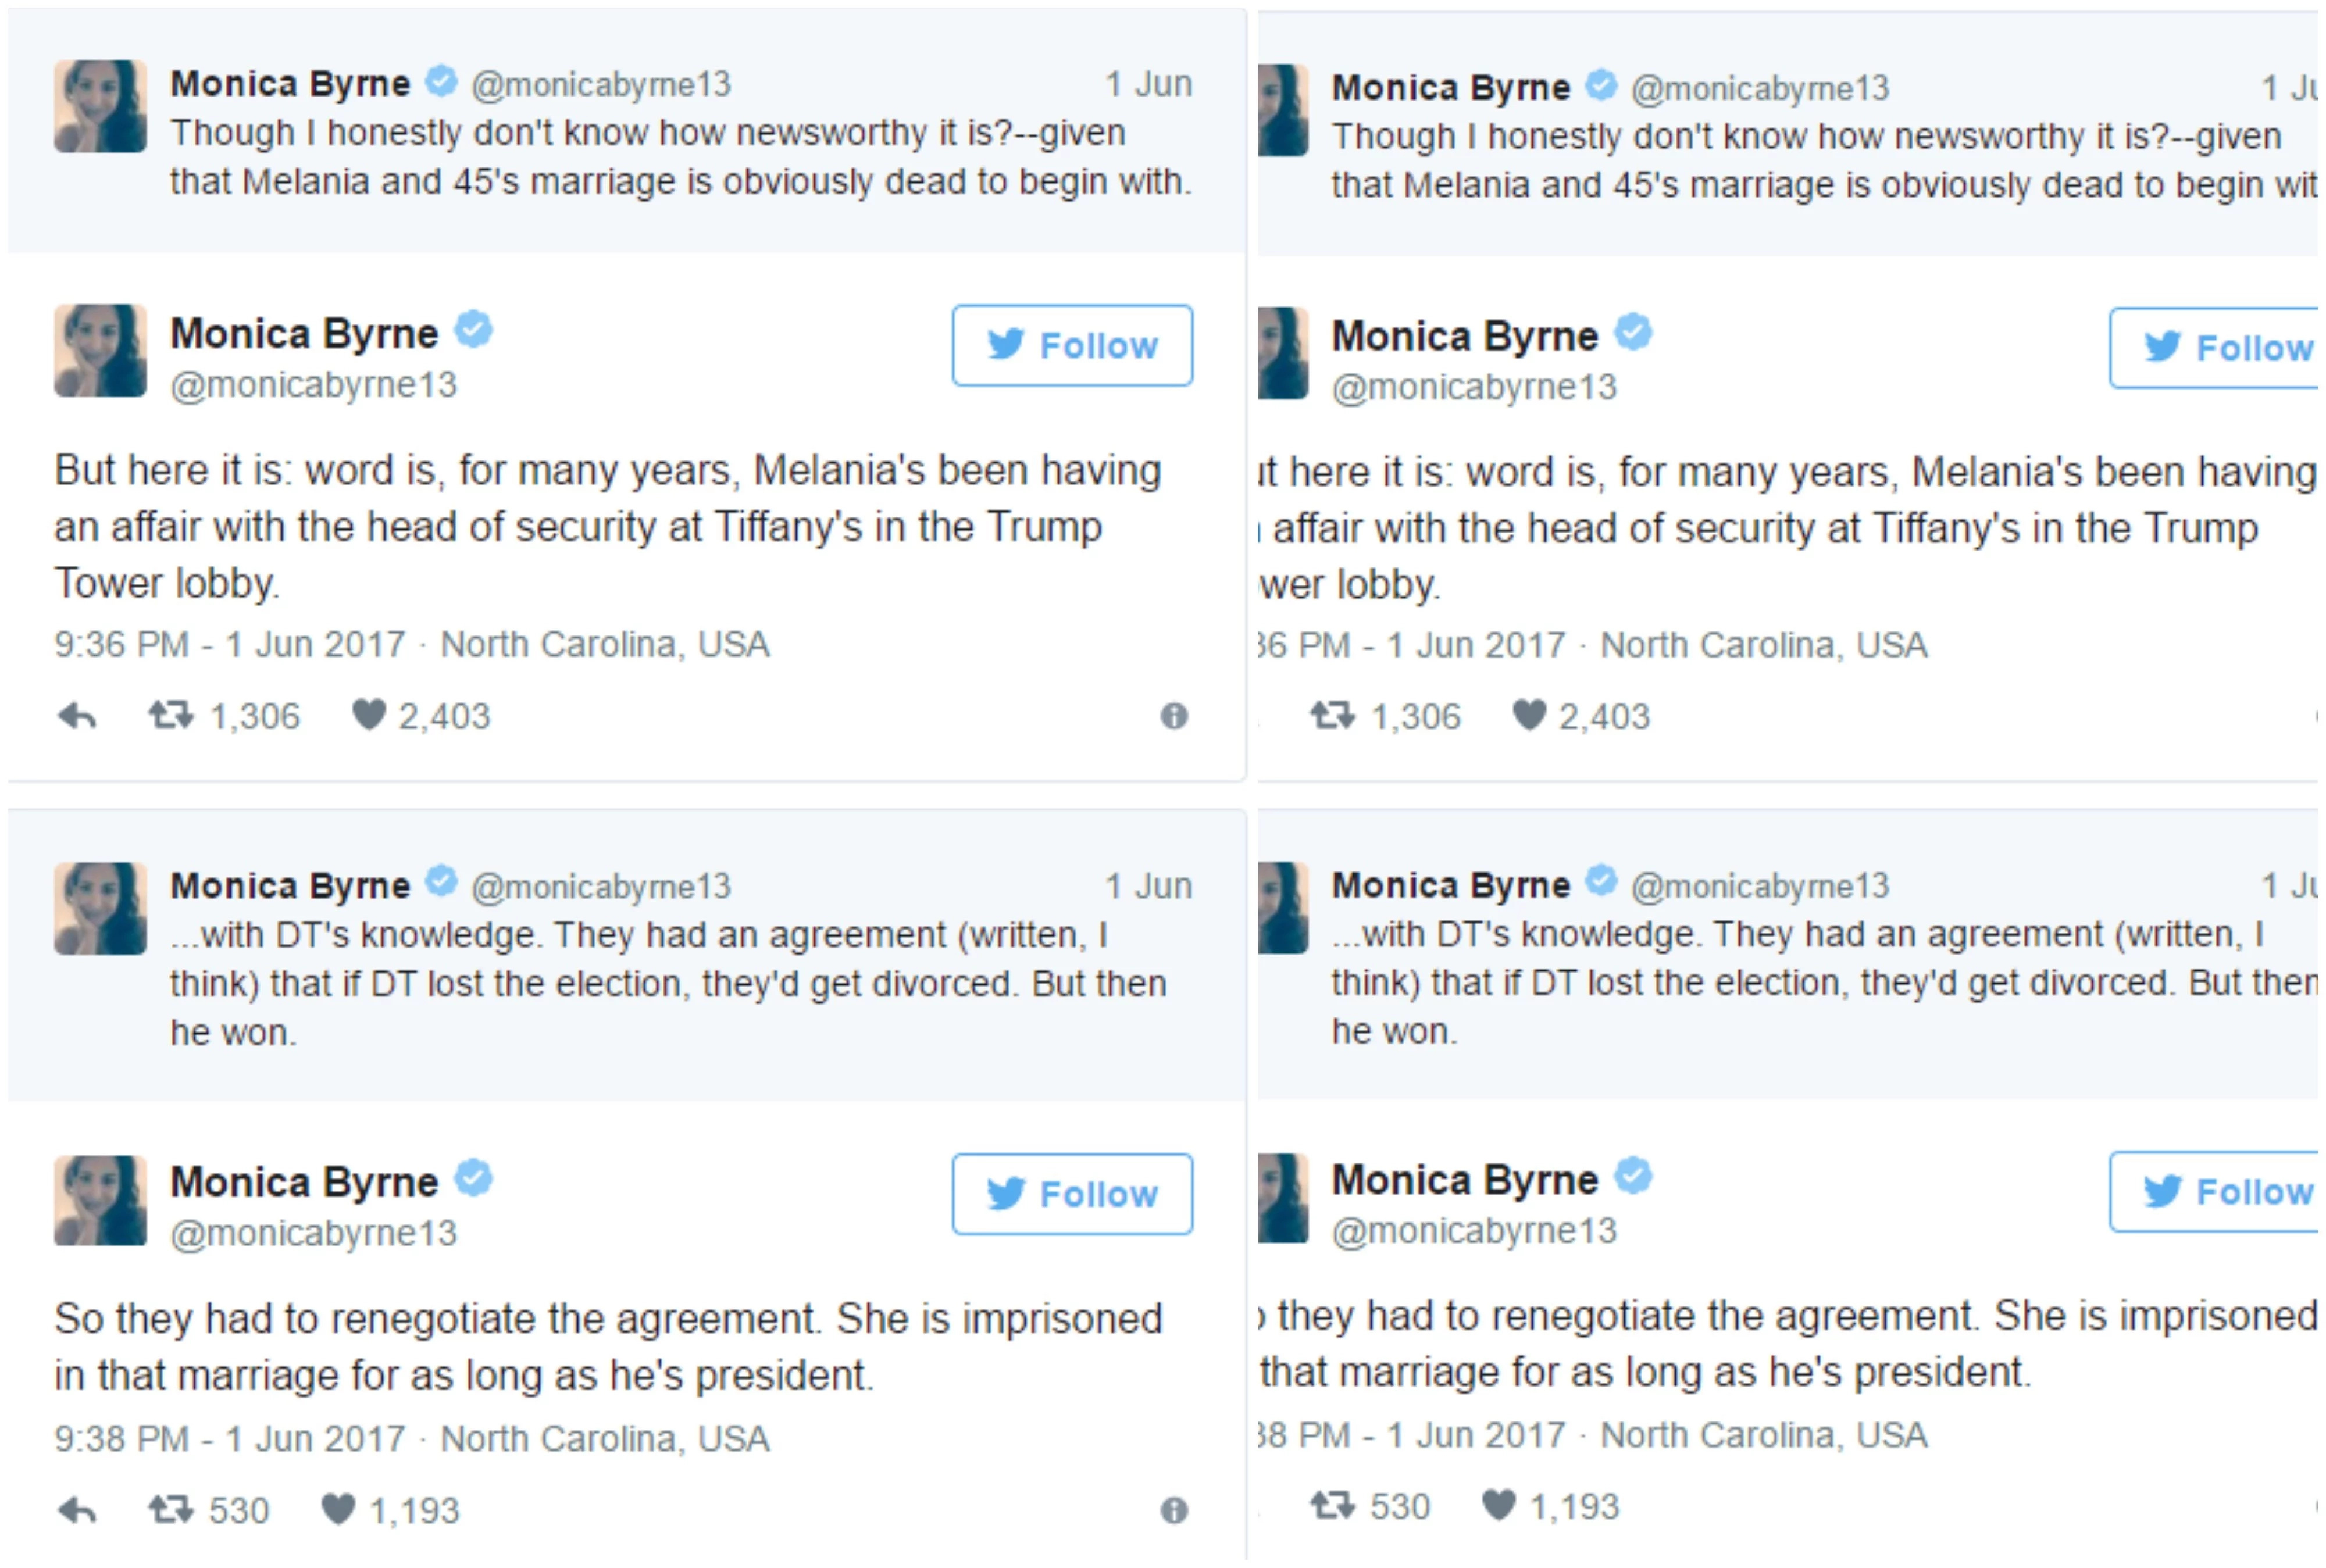Open info icon on left 9:38 PM tweet
Screen dimensions: 2326x1568
coord(1174,1510)
